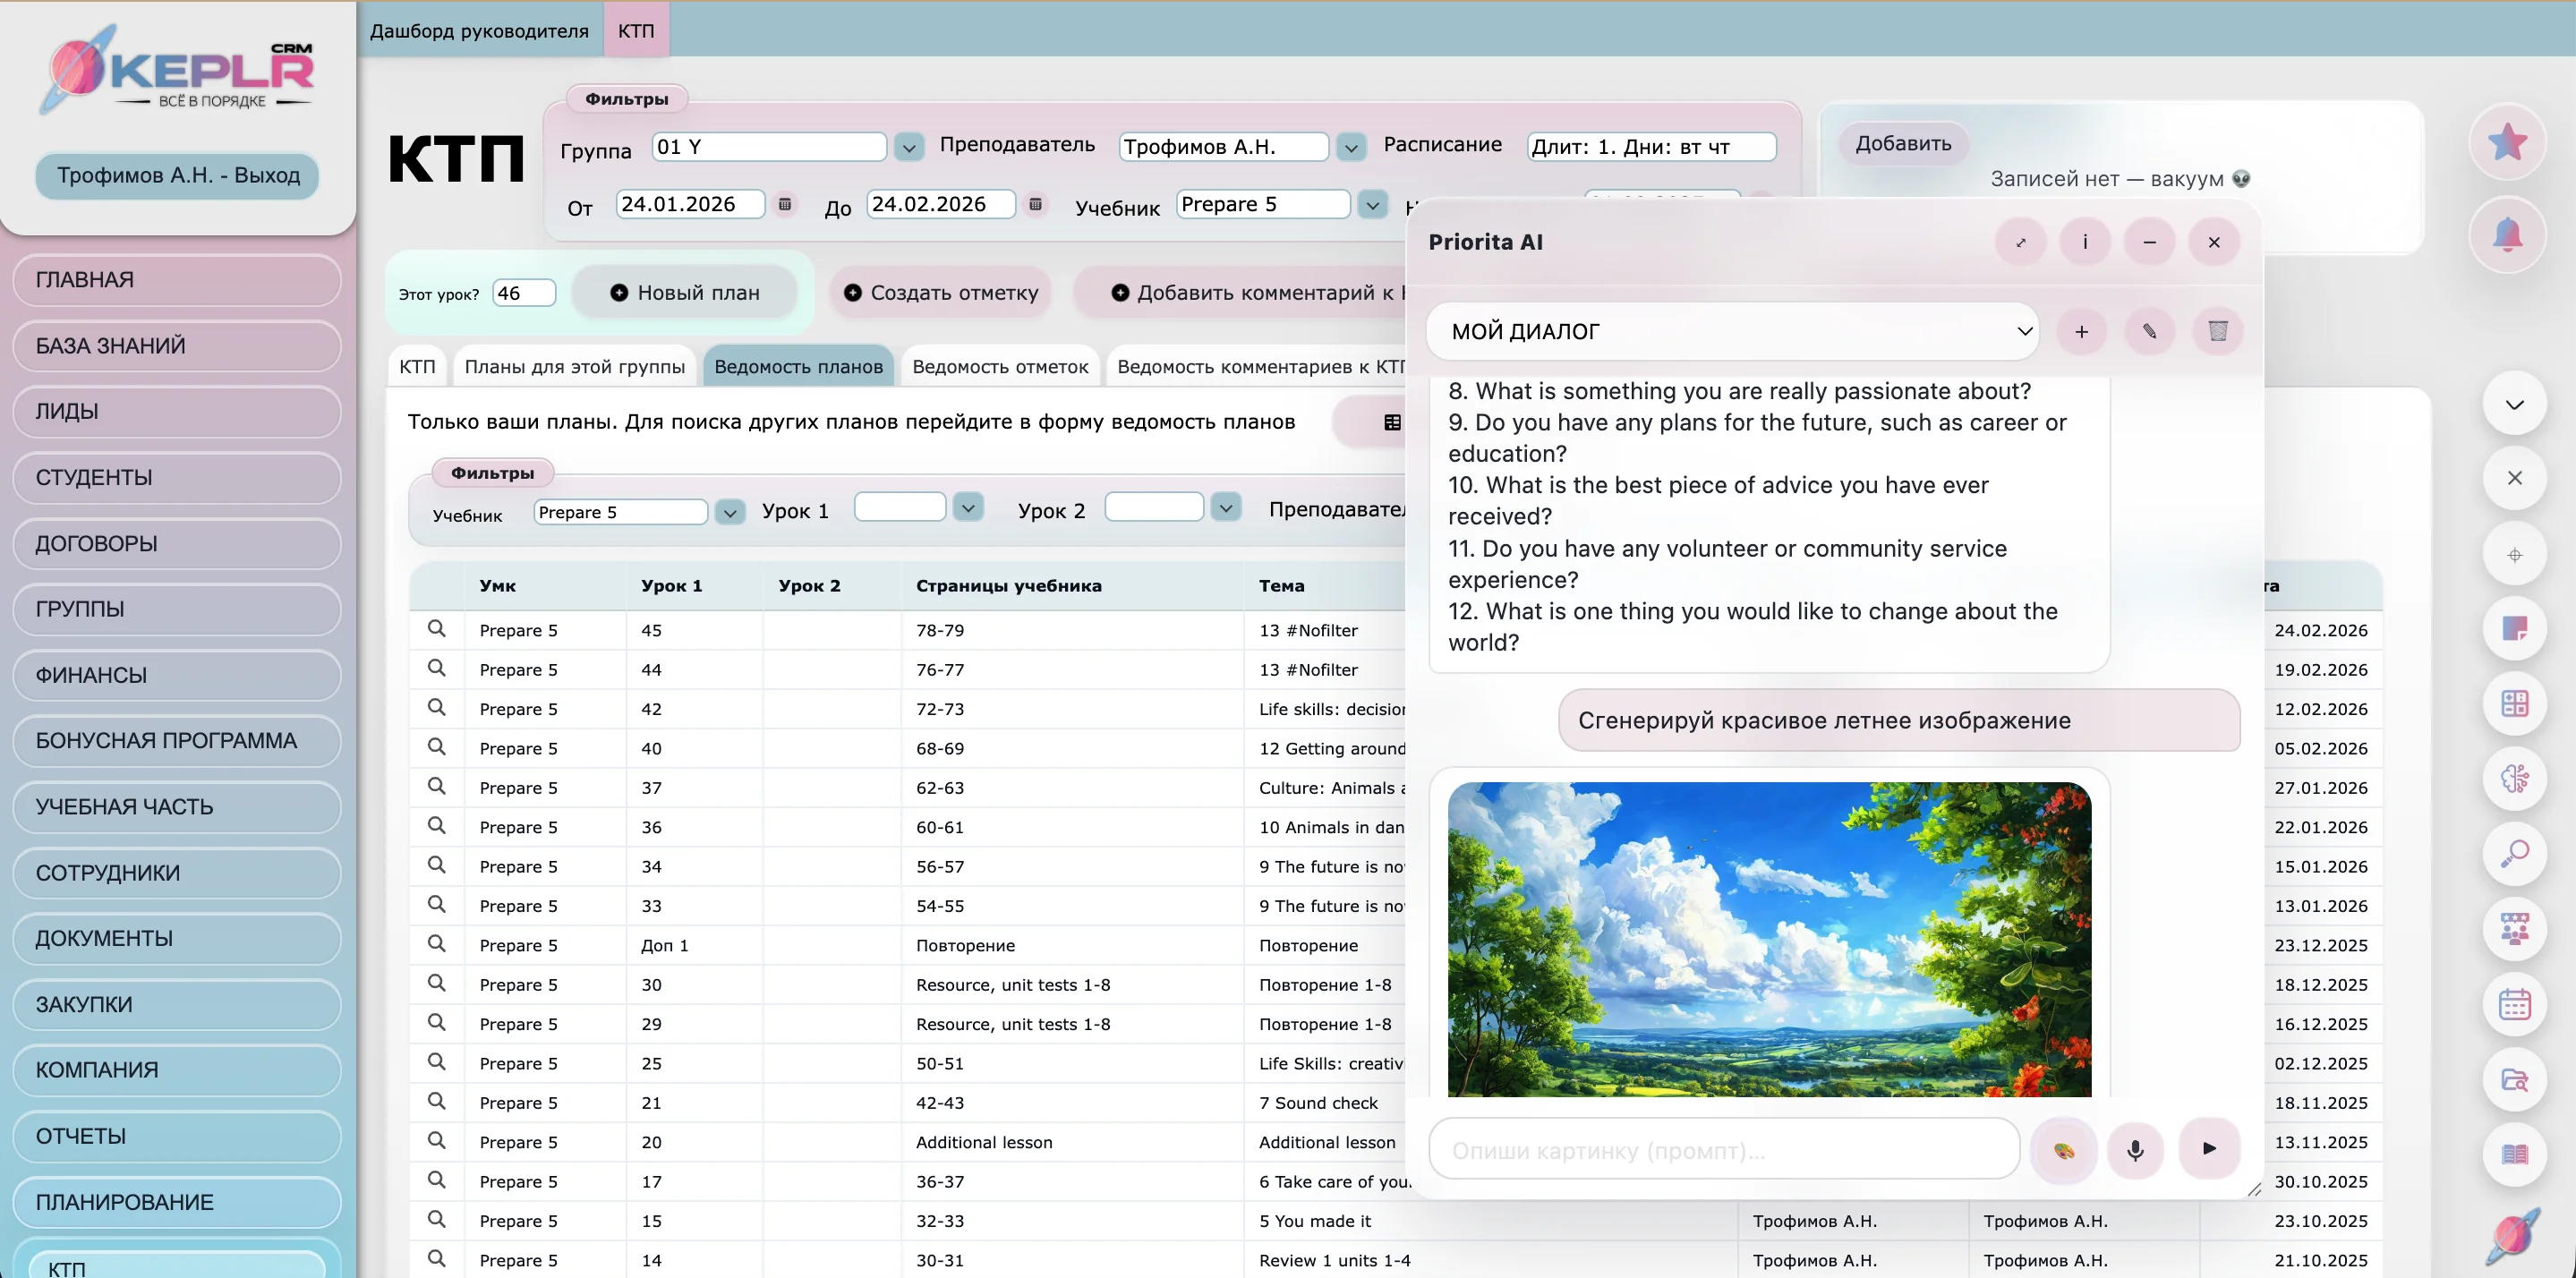Image resolution: width=2576 pixels, height=1278 pixels.
Task: Open the sticky note icon in right toolbar
Action: [x=2514, y=629]
